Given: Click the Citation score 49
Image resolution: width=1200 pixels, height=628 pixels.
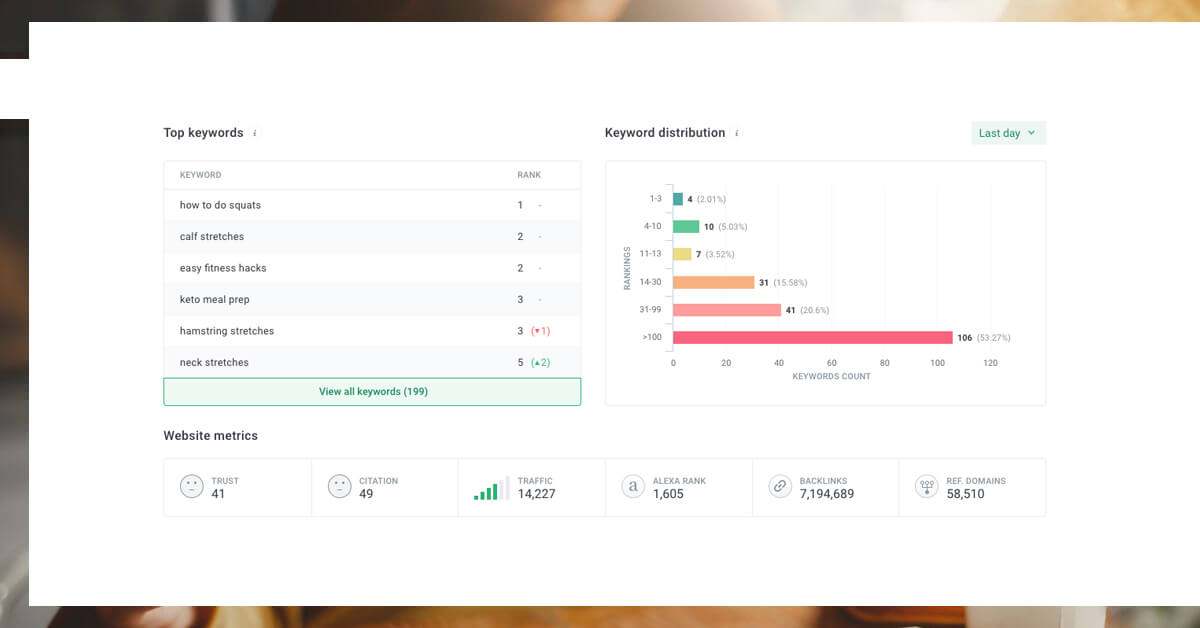Looking at the screenshot, I should (x=366, y=494).
